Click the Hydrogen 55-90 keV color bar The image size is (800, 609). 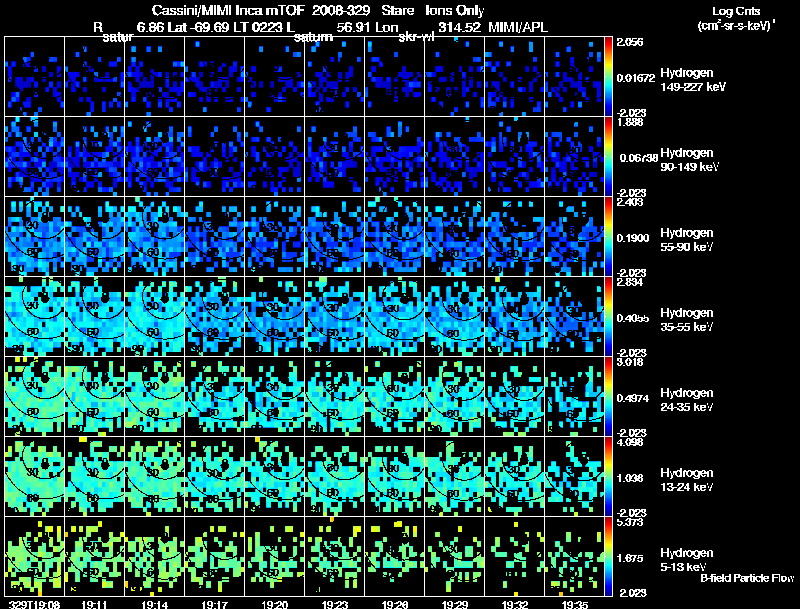coord(608,237)
